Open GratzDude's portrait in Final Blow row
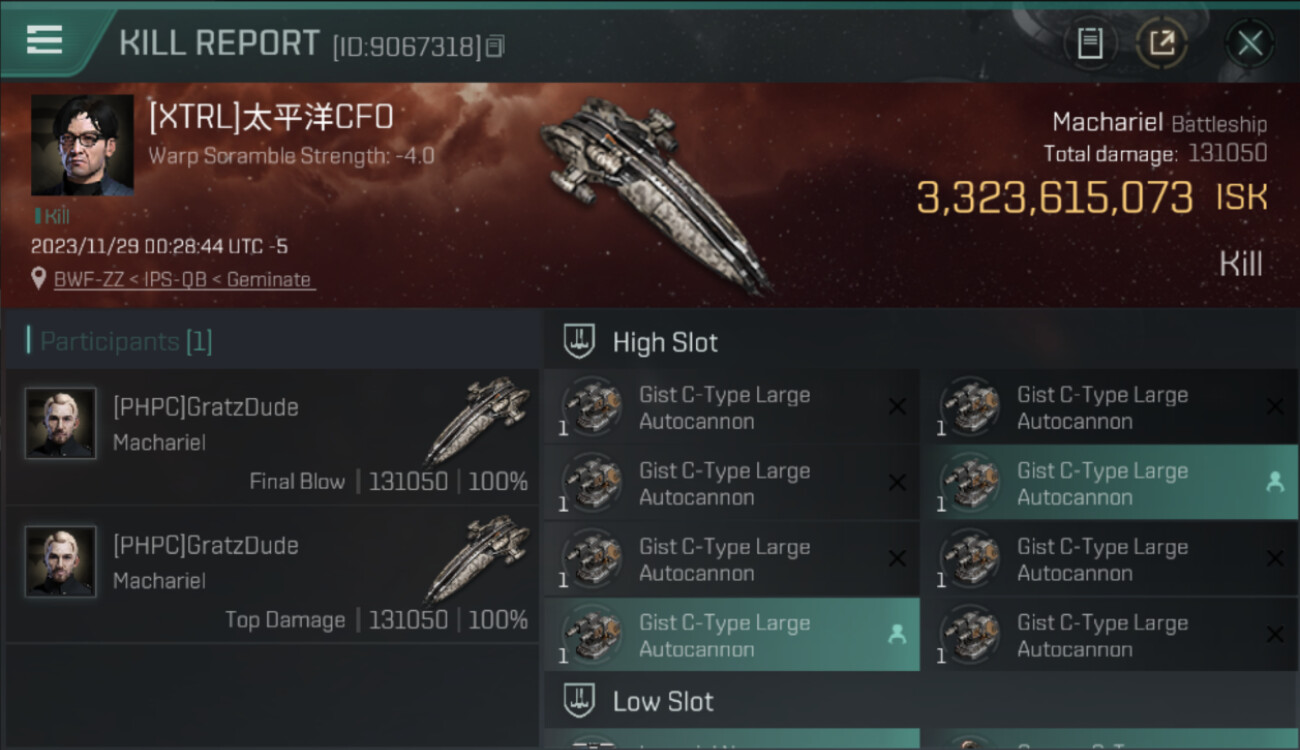Screen dimensions: 1300x750 [61, 424]
